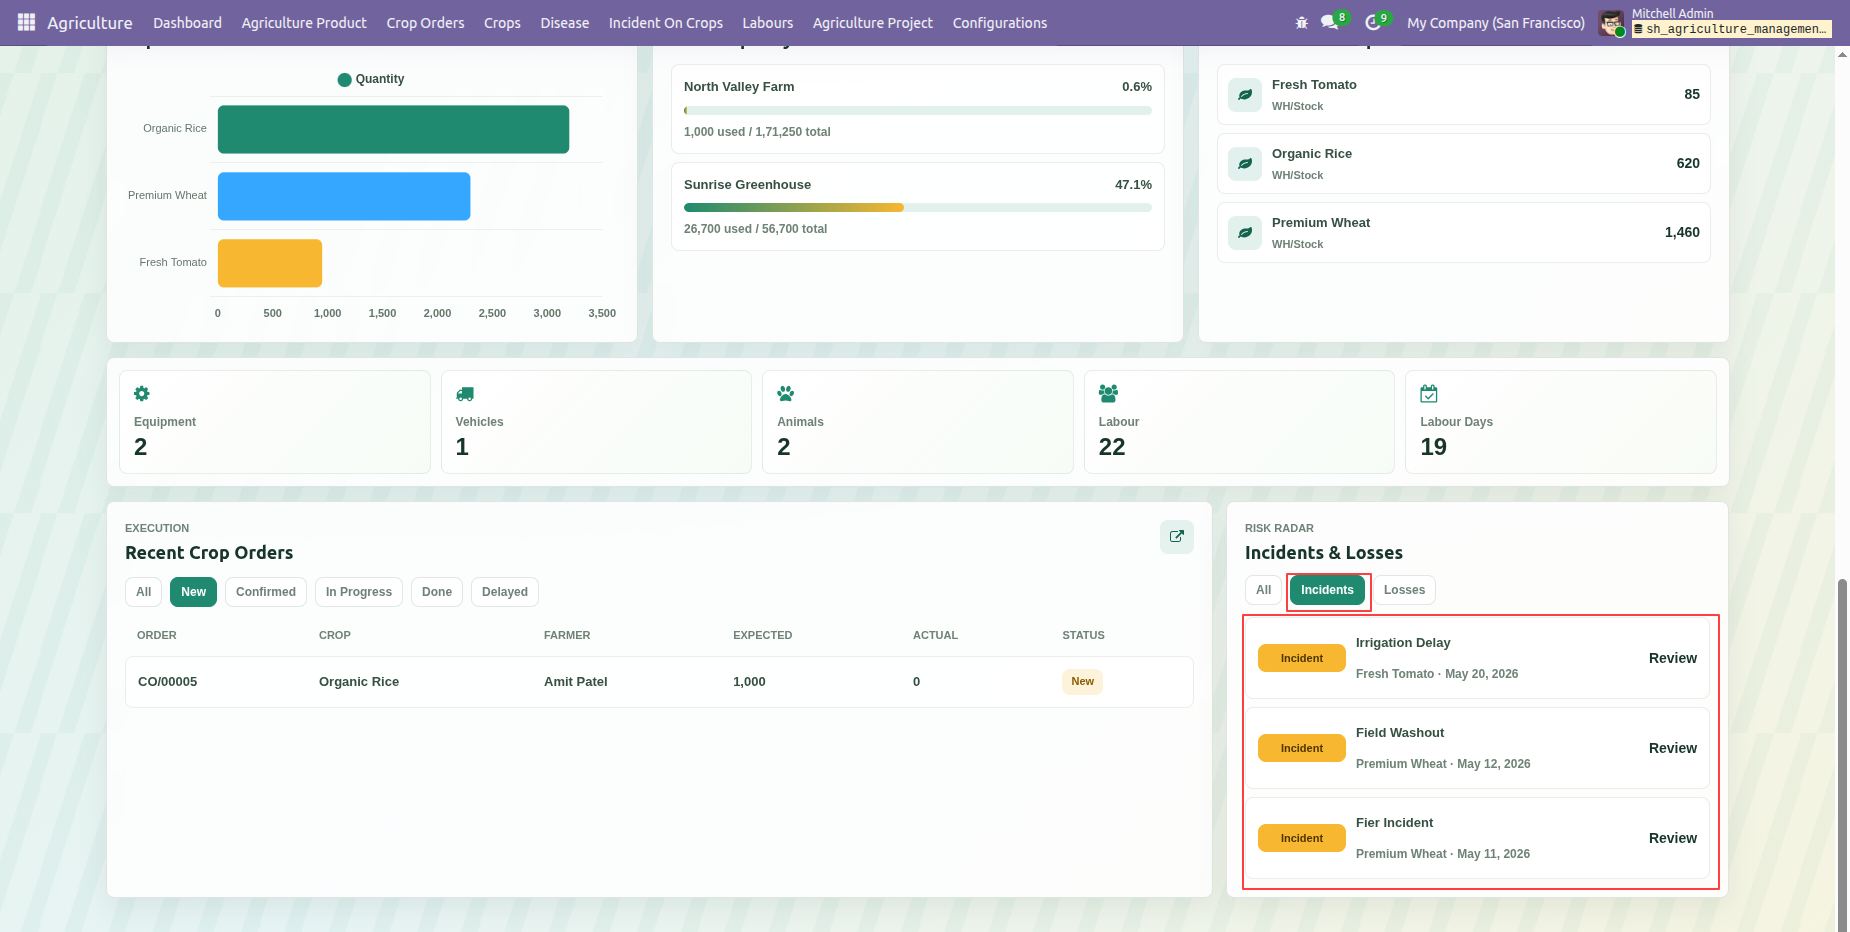This screenshot has height=932, width=1850.
Task: Open the apps grid menu icon
Action: click(x=27, y=22)
